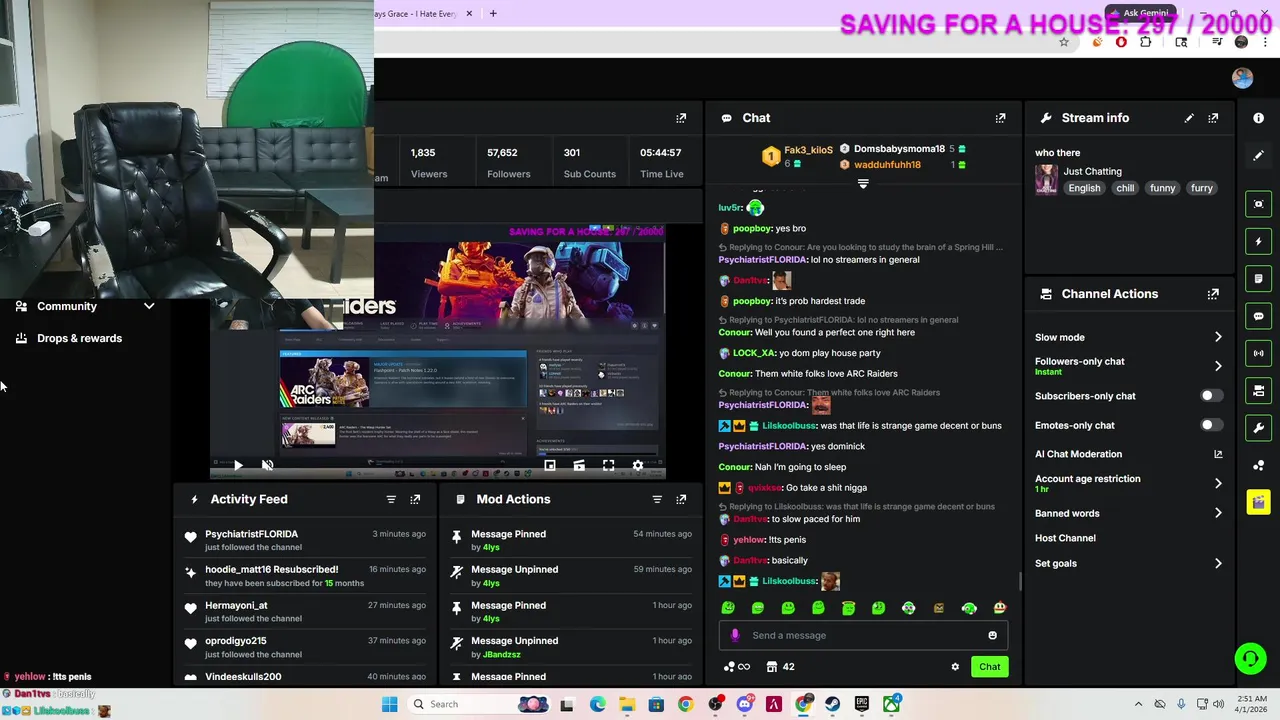Open the user profile avatar in the dashboard
This screenshot has height=720, width=1280.
pos(1243,78)
